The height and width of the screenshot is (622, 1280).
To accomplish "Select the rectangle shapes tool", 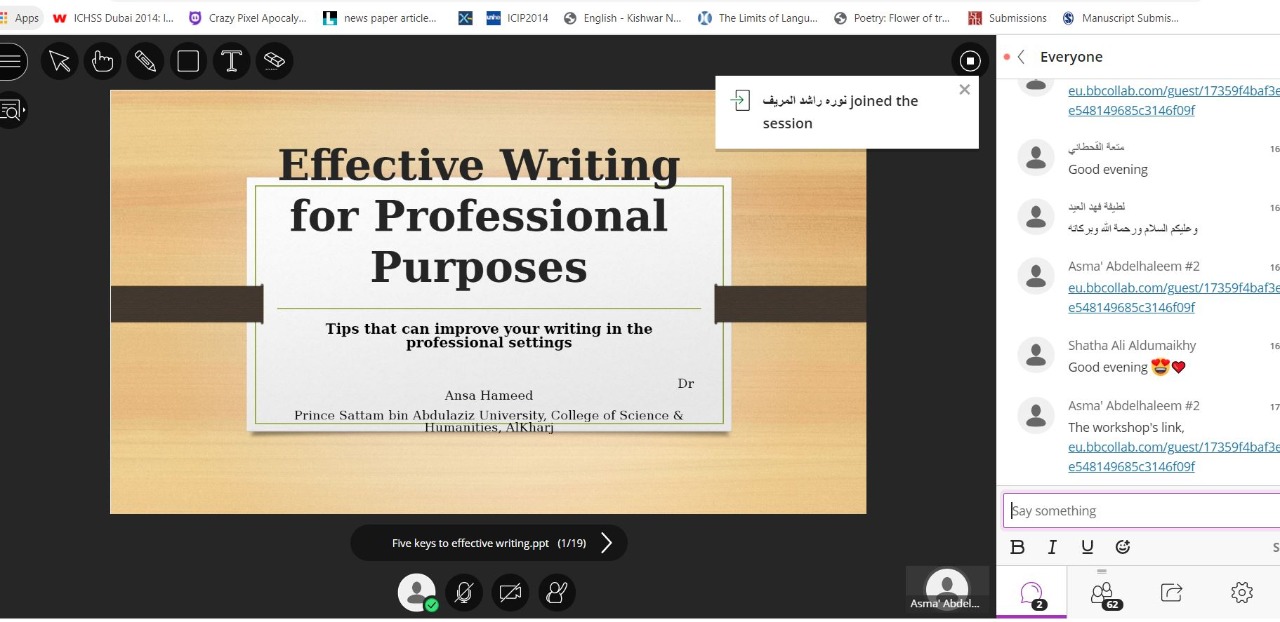I will click(188, 62).
